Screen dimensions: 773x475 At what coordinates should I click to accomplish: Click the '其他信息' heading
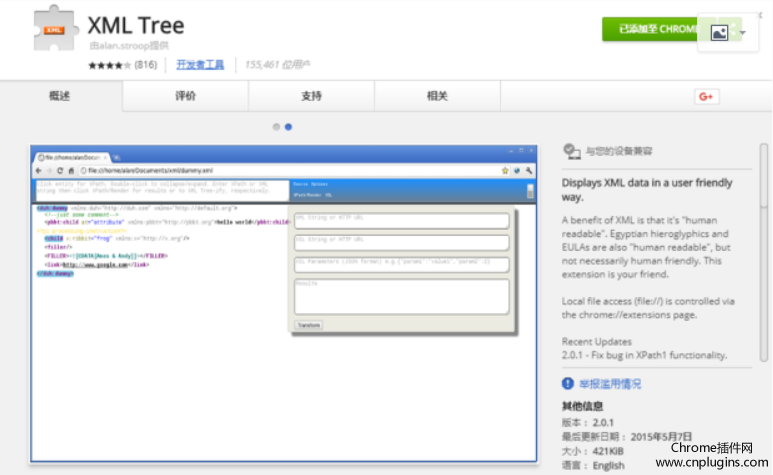[582, 406]
